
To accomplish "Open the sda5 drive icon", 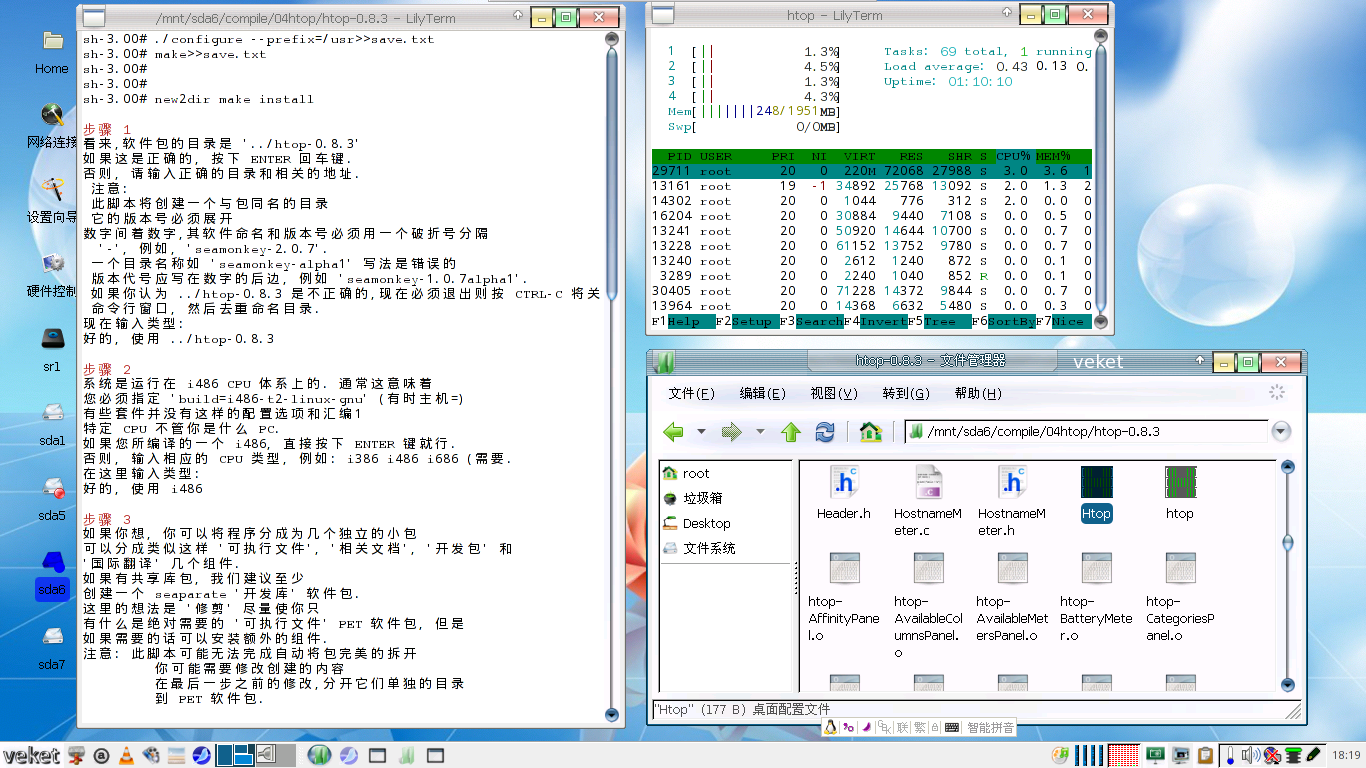I will pos(52,488).
